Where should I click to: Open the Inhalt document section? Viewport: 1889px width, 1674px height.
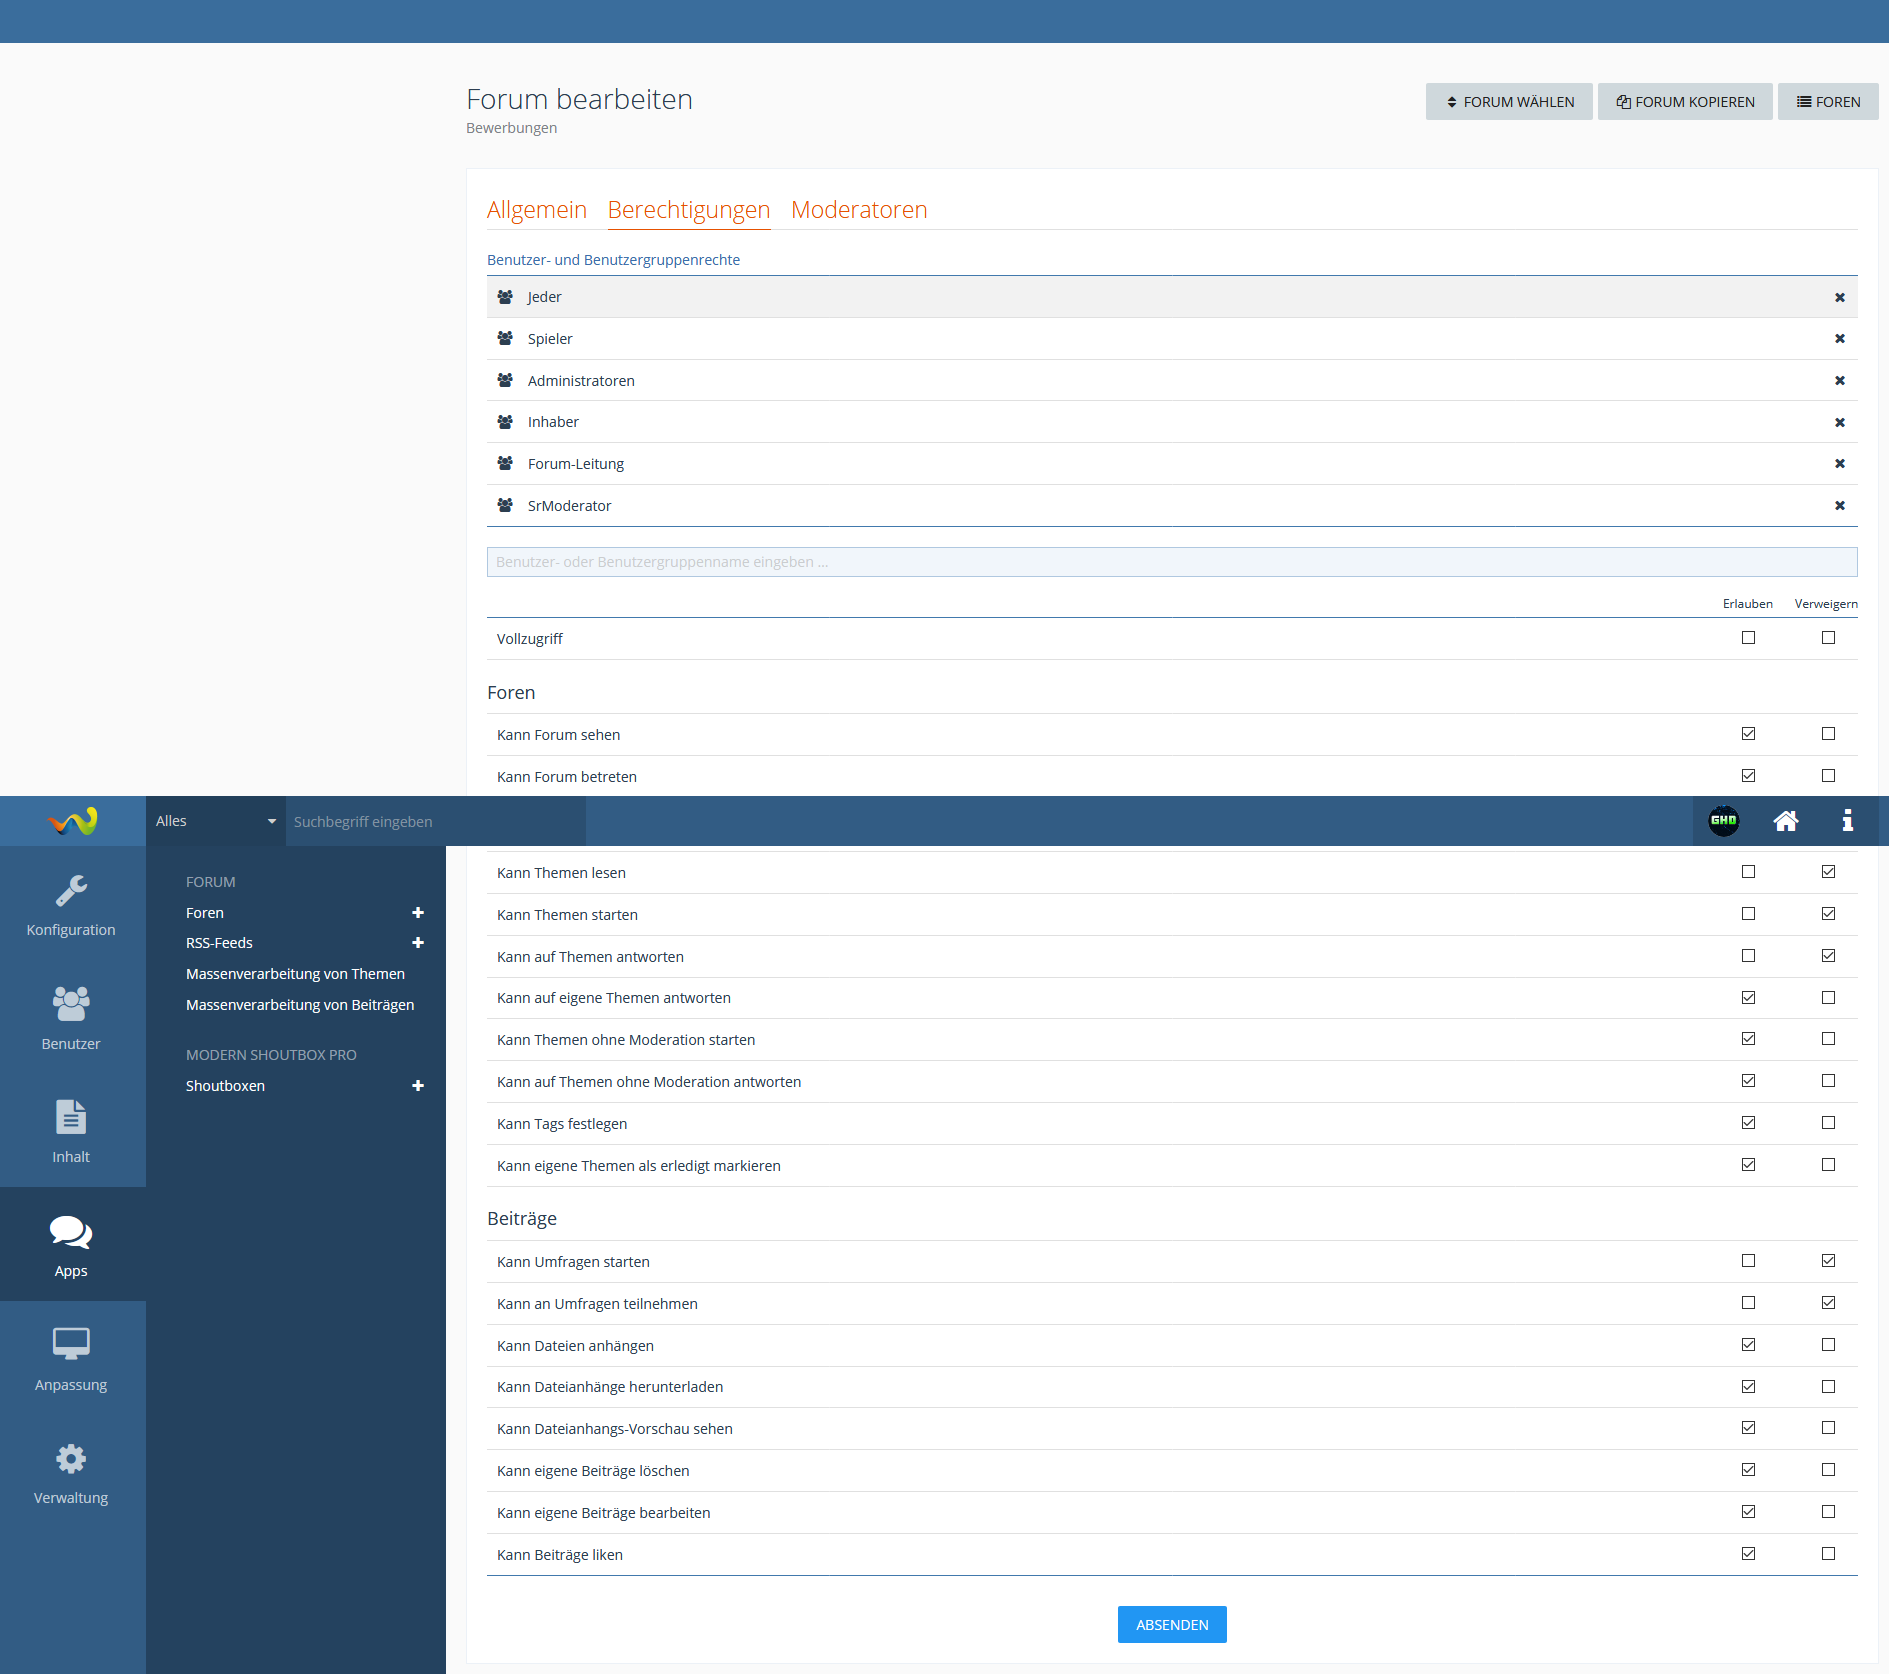[x=71, y=1131]
